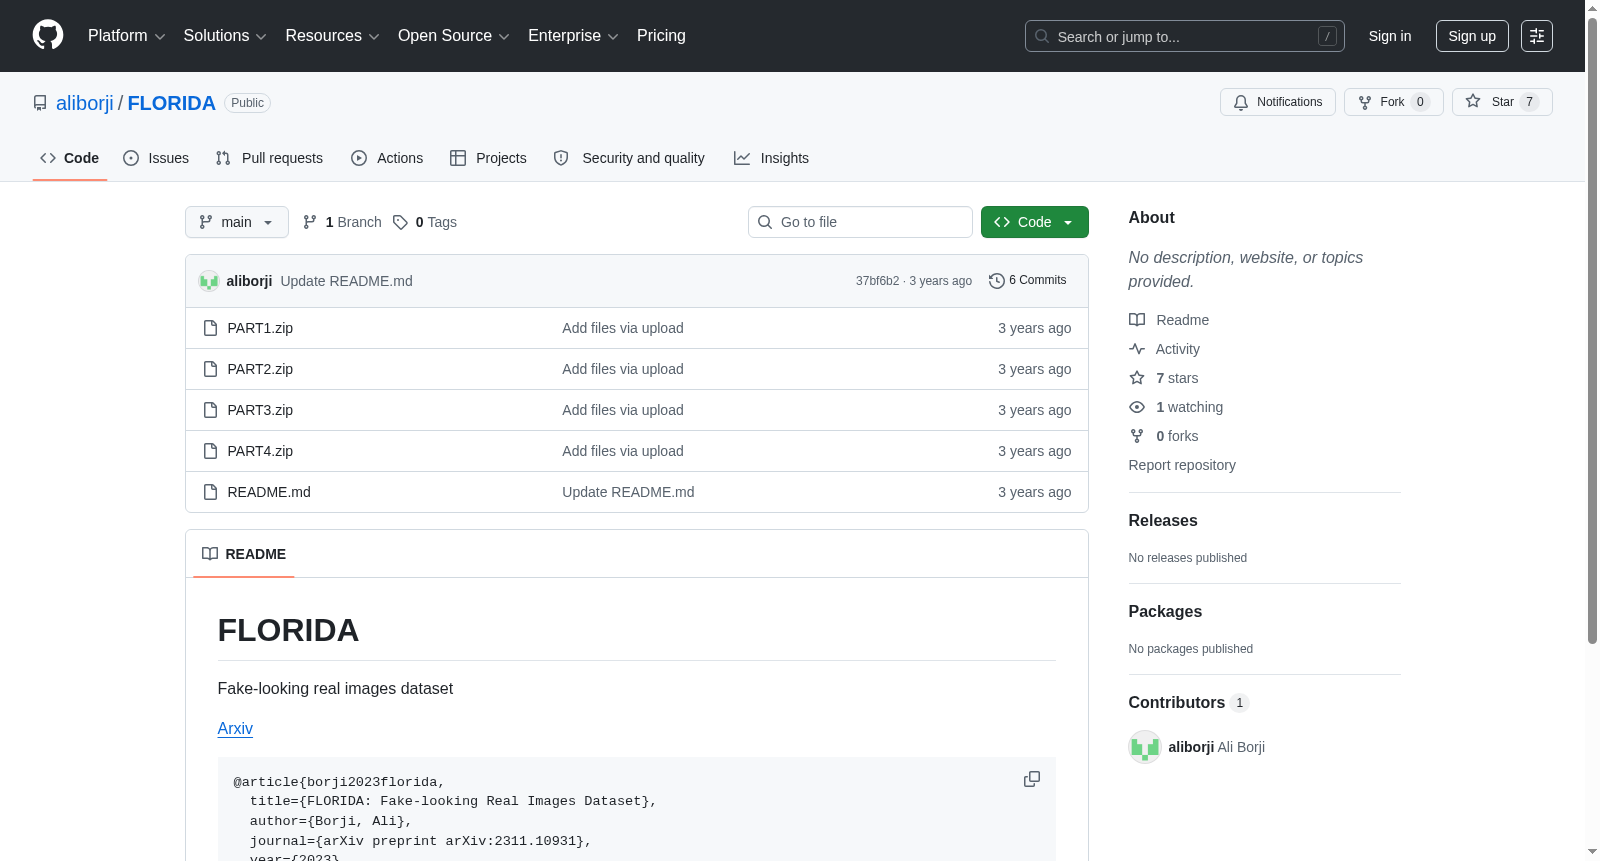This screenshot has height=861, width=1600.
Task: Open the green Code dropdown button
Action: tap(1035, 222)
